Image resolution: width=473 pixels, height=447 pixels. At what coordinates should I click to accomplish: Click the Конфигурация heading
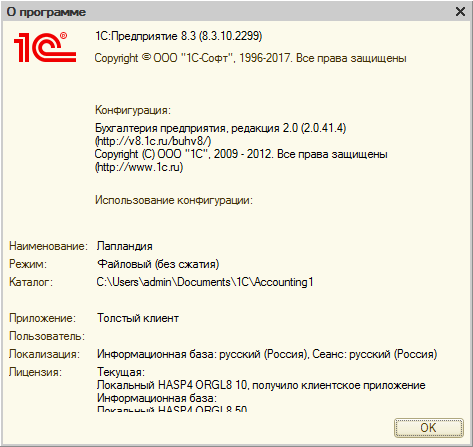point(133,110)
